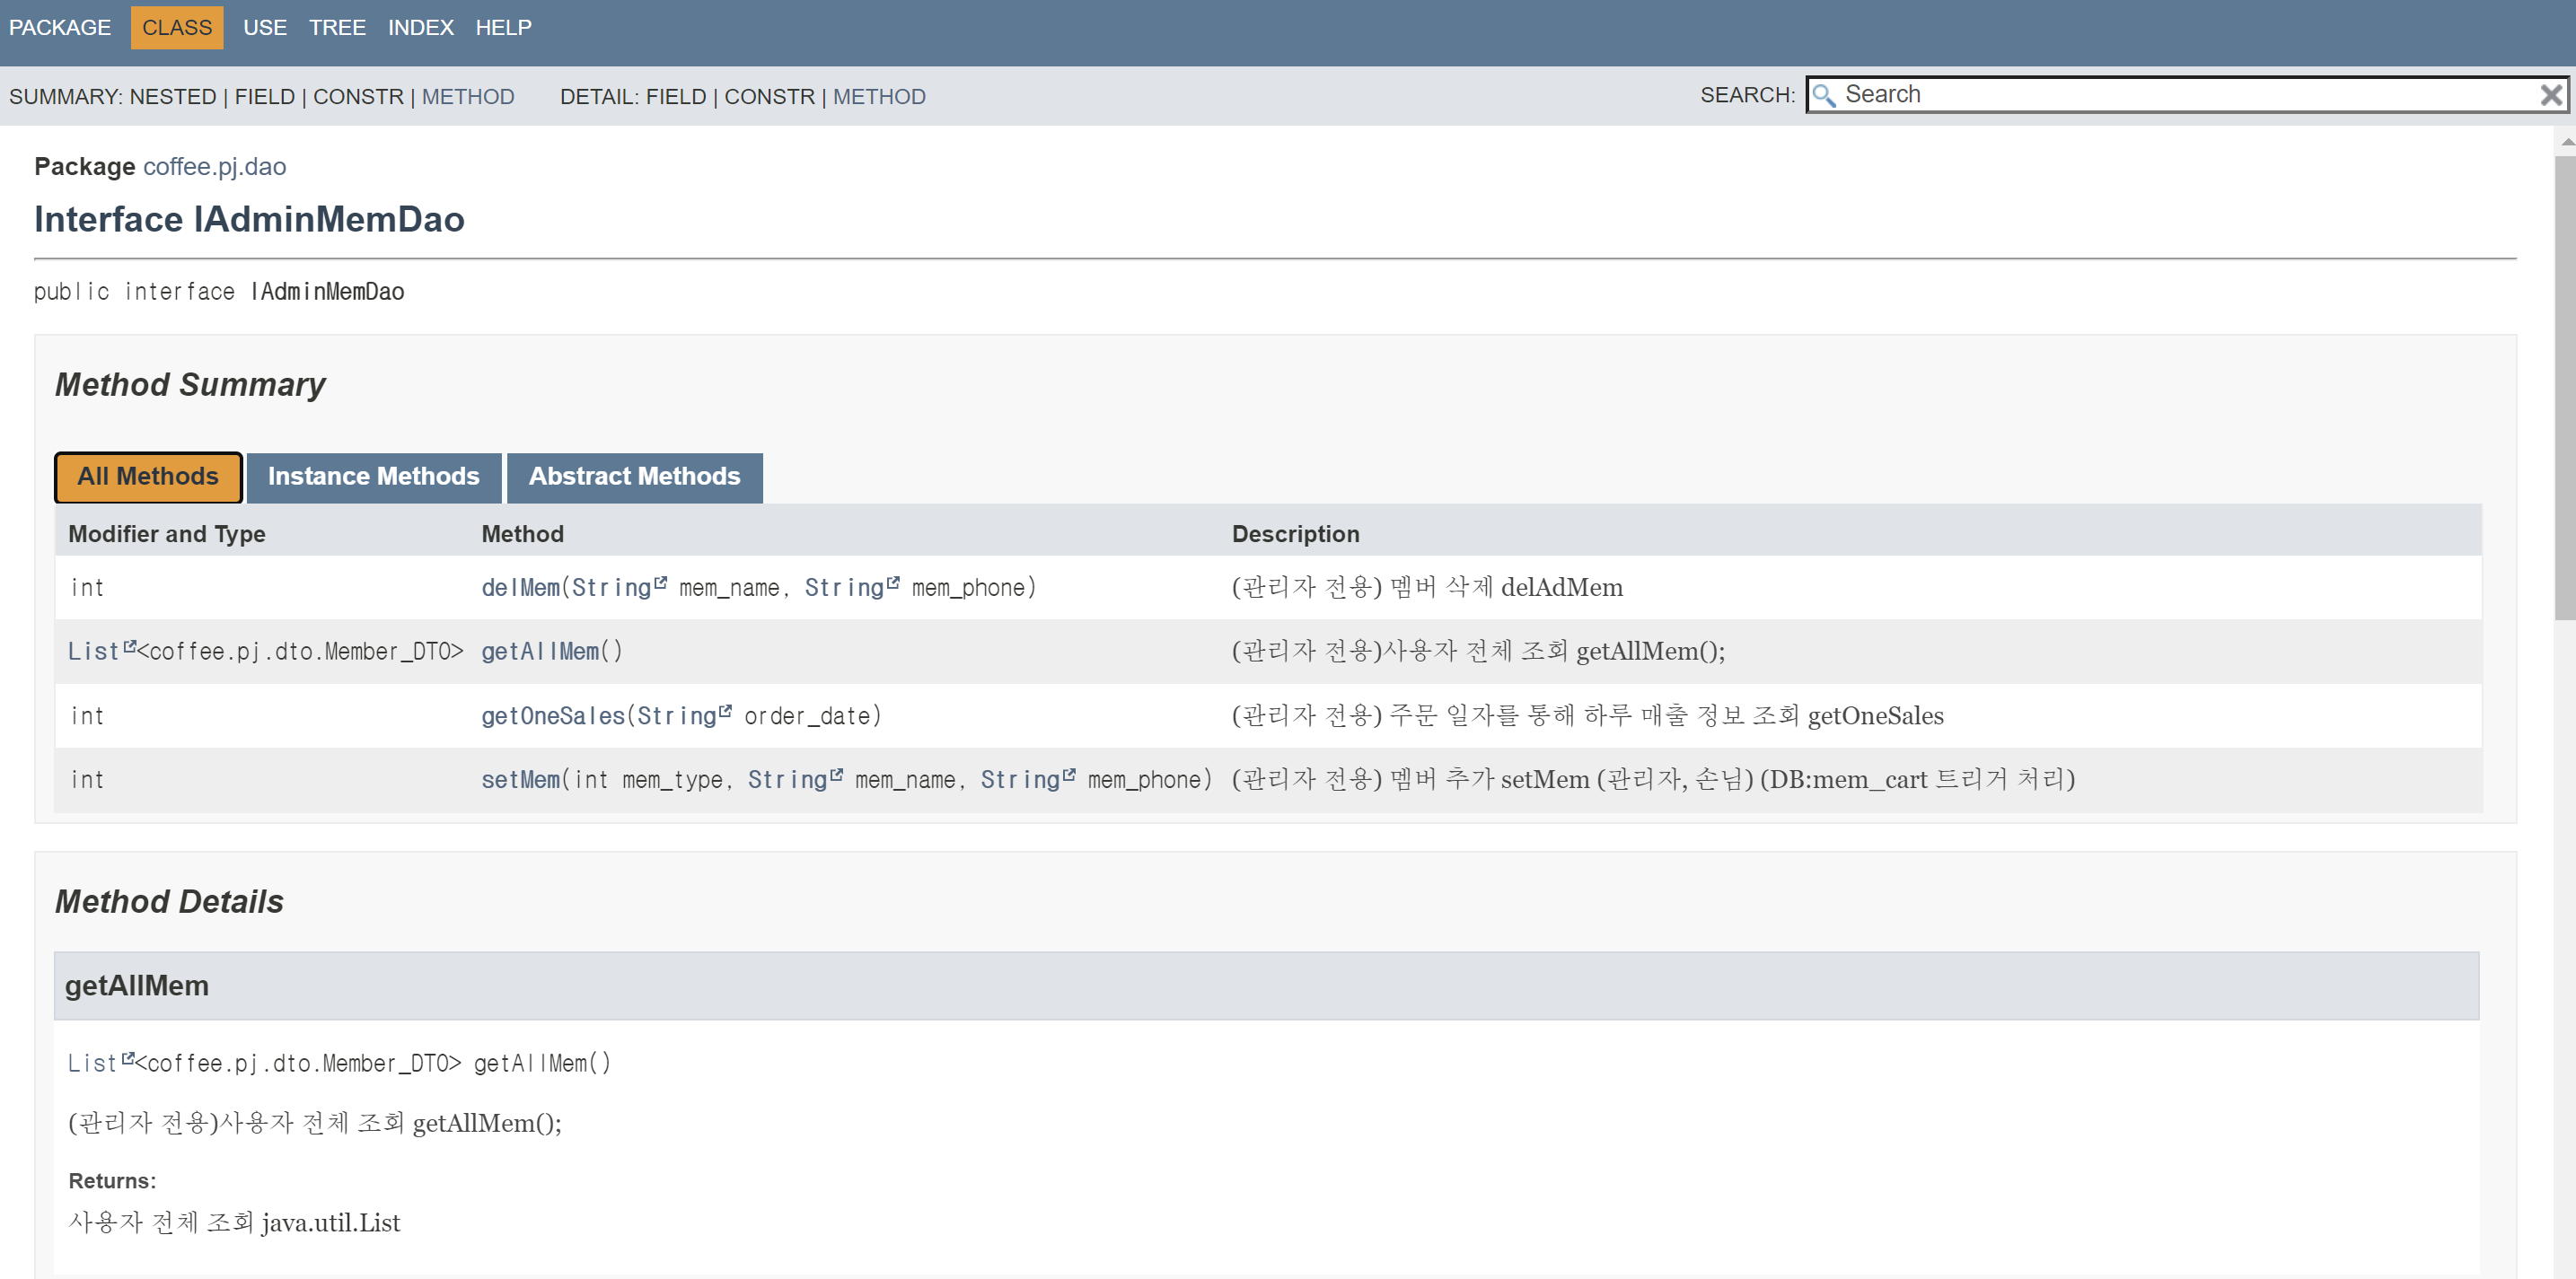Open the delMem method link

521,588
